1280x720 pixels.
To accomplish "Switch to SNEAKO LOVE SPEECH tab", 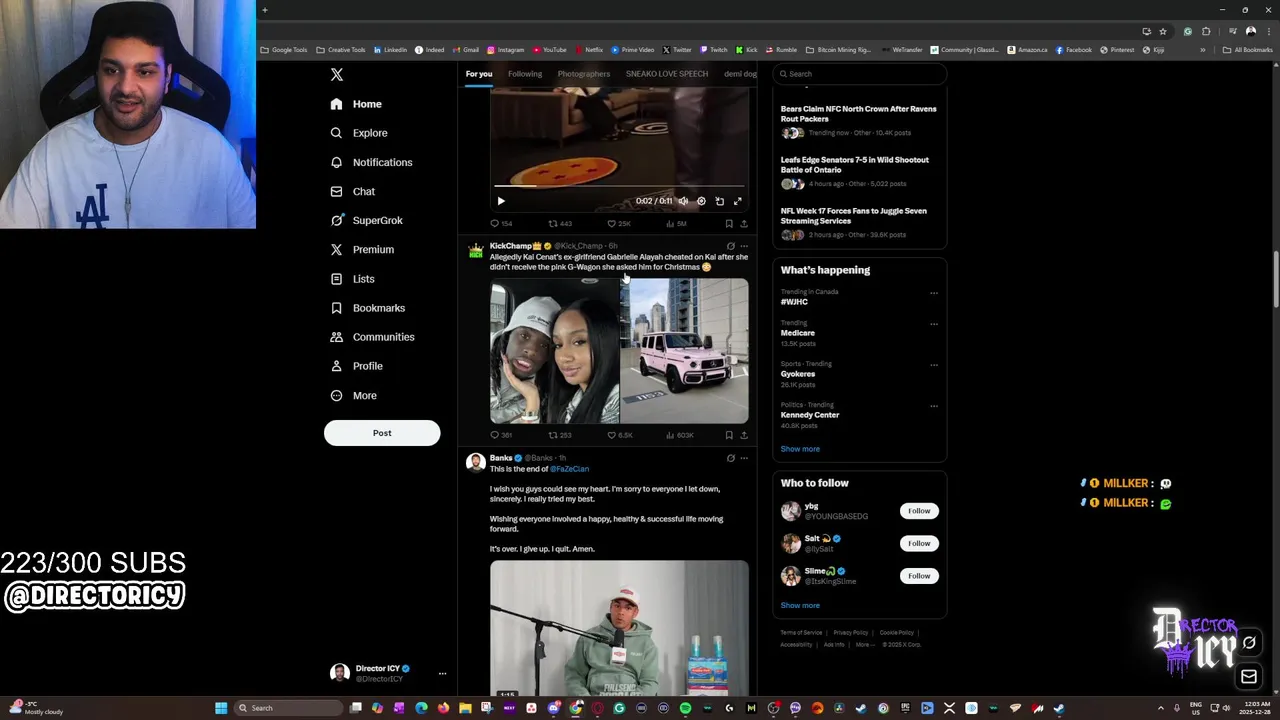I will click(667, 74).
